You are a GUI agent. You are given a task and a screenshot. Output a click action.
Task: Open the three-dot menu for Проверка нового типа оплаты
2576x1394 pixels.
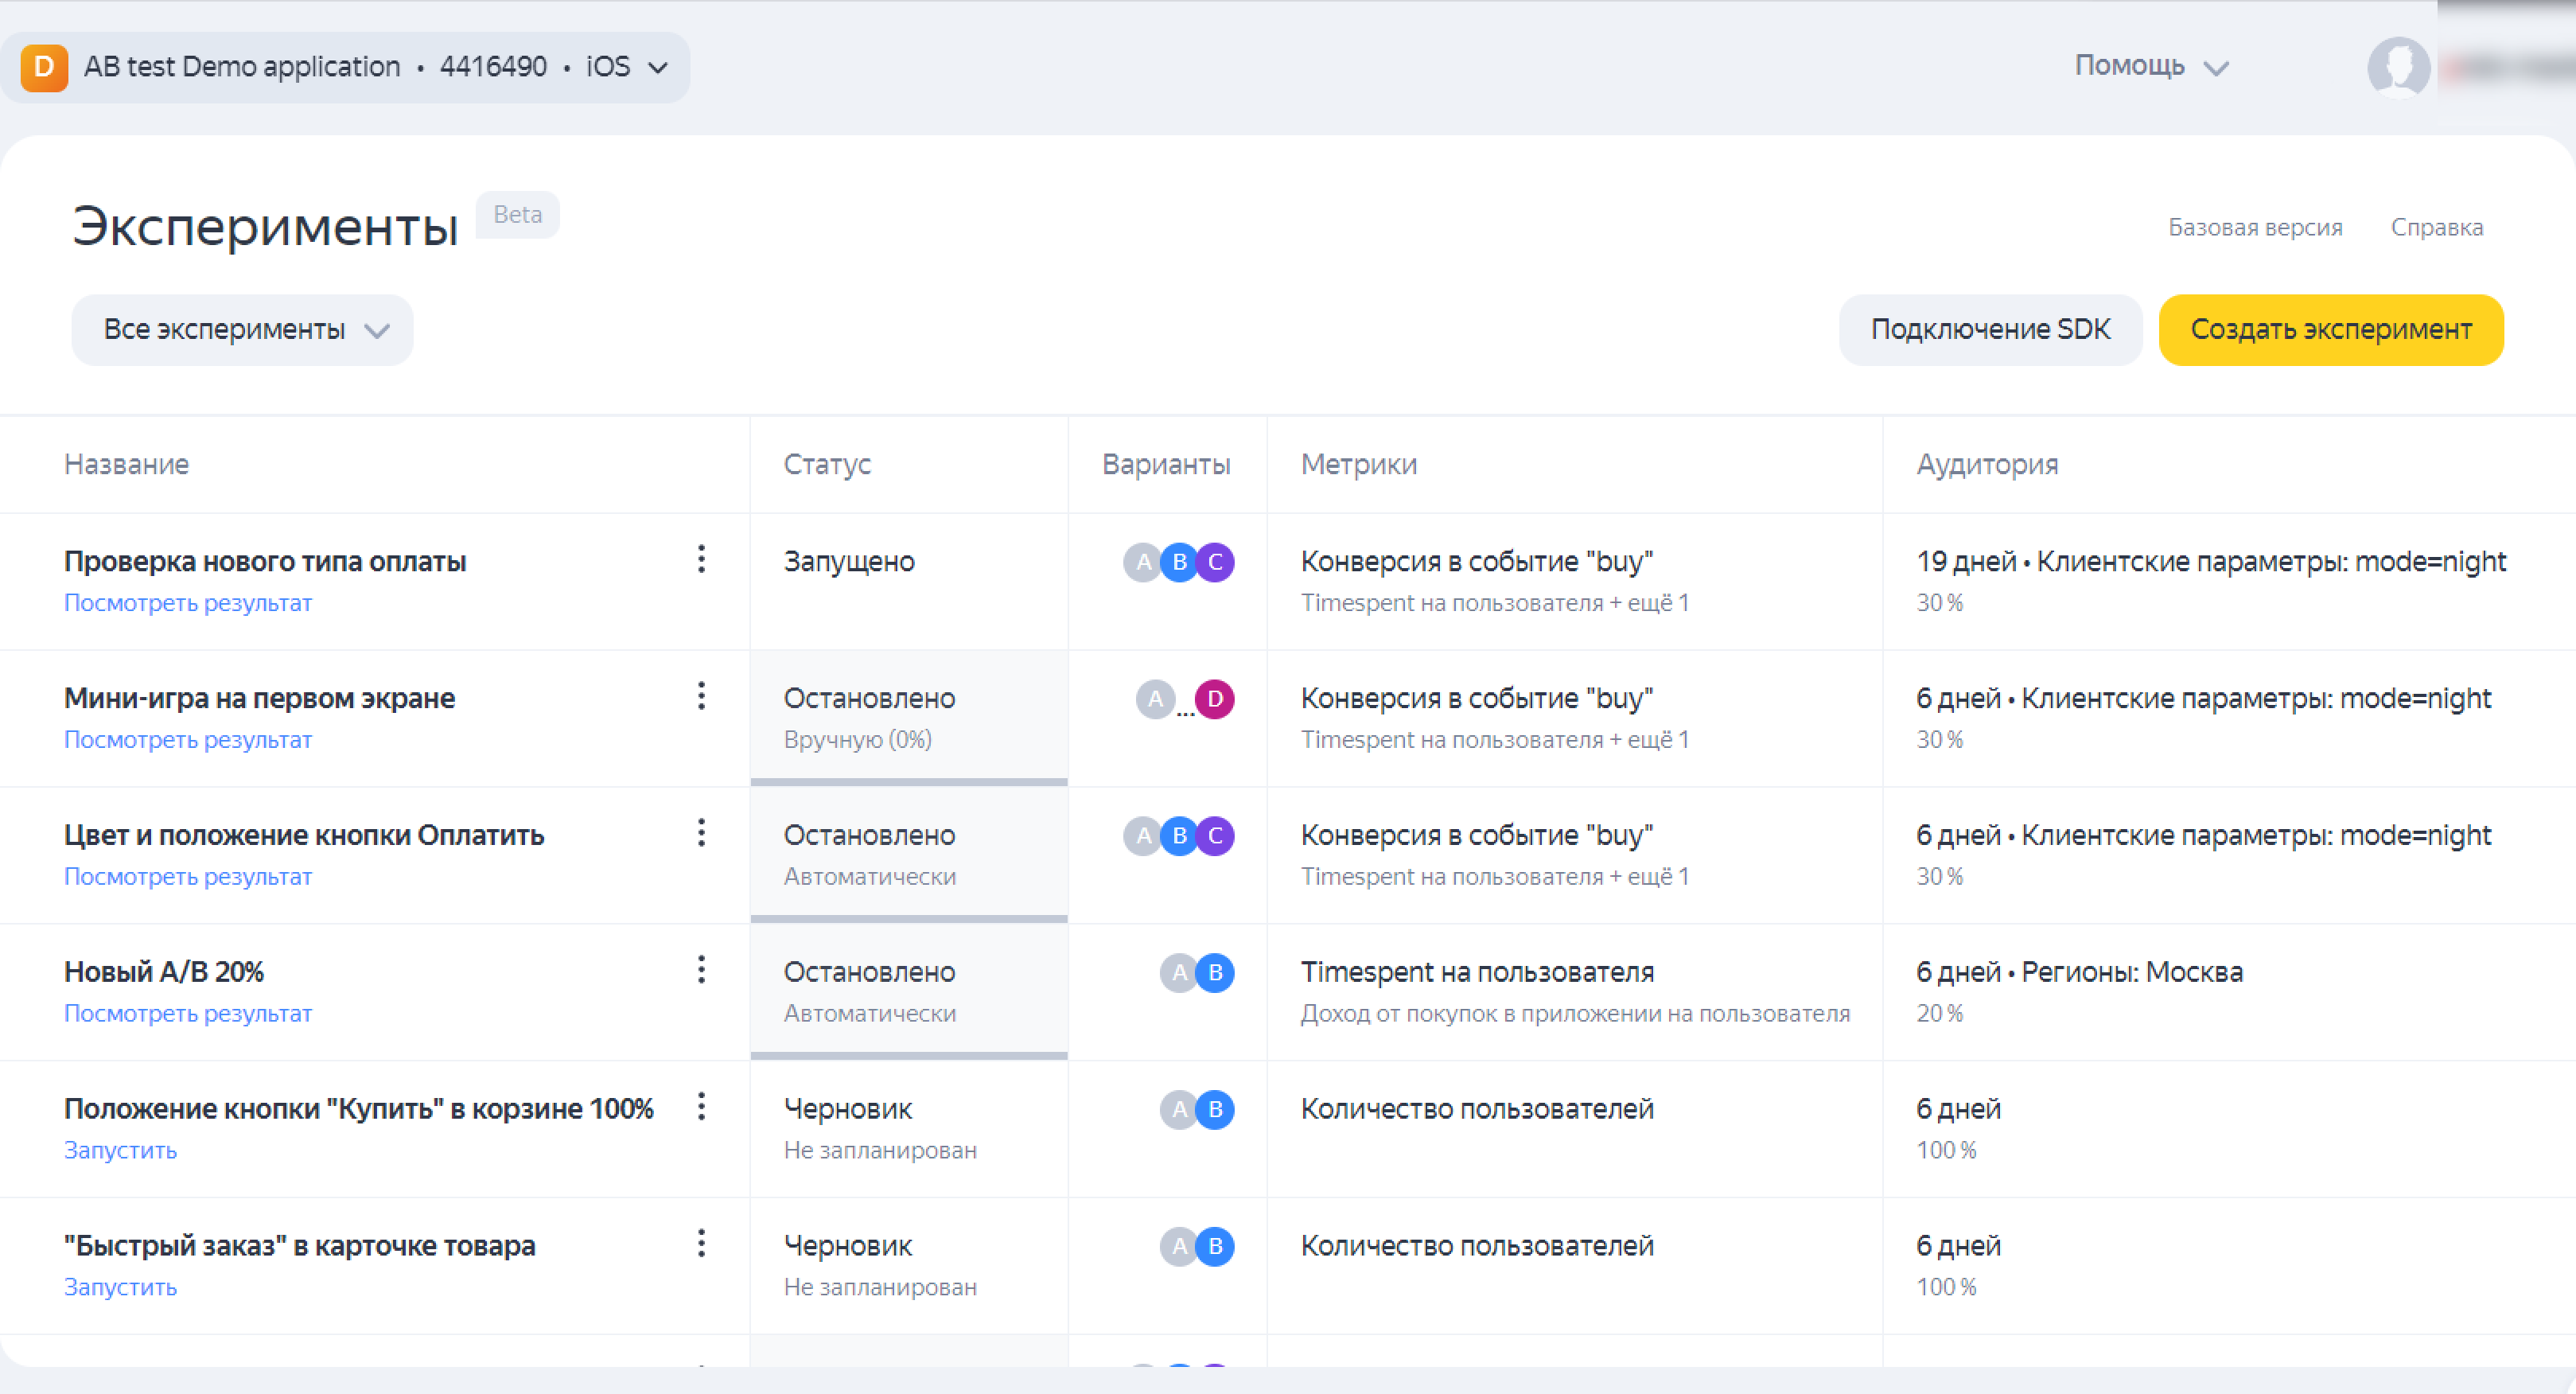[701, 559]
